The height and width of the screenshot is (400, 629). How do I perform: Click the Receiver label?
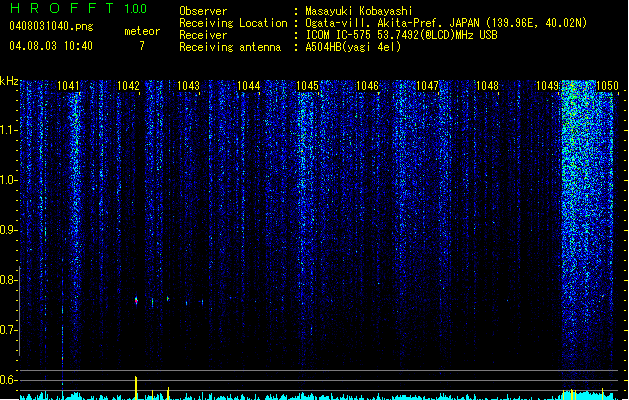tap(203, 35)
